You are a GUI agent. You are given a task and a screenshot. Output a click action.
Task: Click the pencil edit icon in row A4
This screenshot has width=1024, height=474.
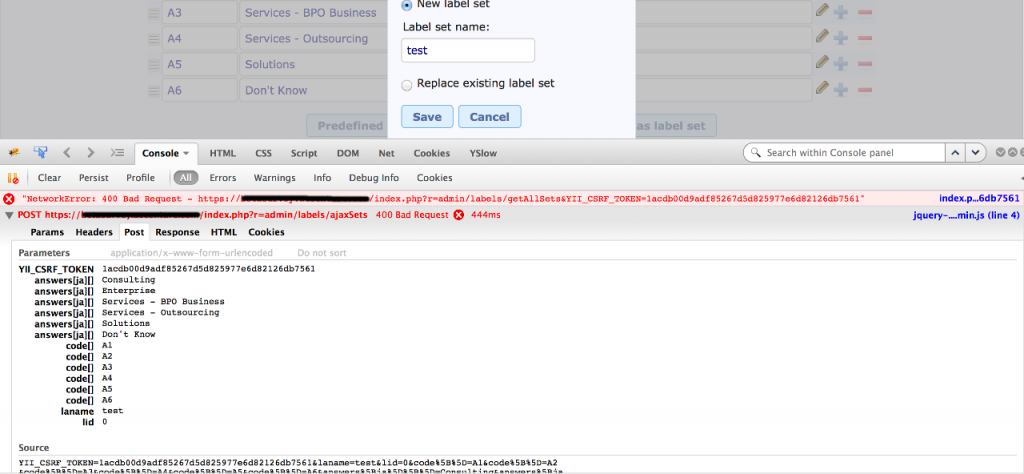click(x=822, y=37)
